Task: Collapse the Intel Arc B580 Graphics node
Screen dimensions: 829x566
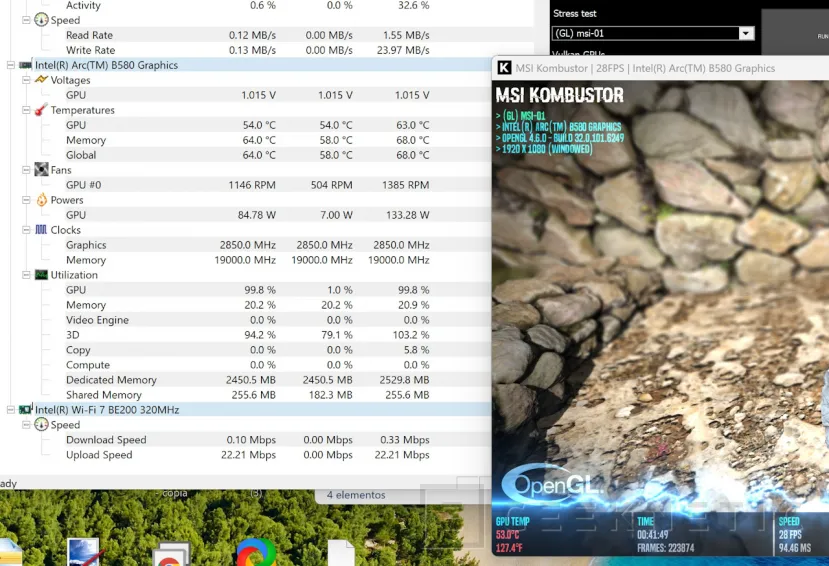Action: pyautogui.click(x=11, y=65)
